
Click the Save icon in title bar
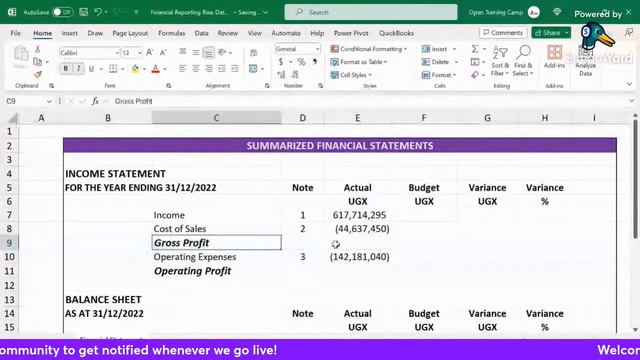pos(84,12)
